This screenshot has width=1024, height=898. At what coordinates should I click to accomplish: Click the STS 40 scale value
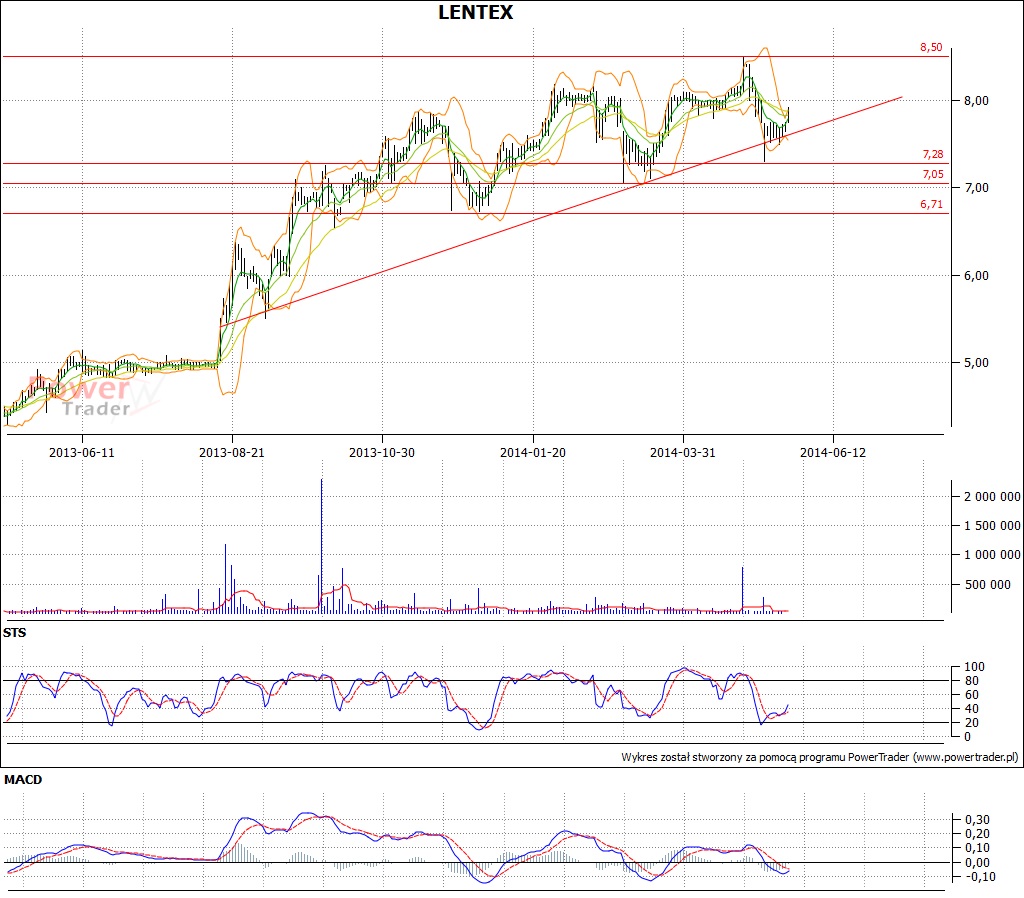click(972, 709)
